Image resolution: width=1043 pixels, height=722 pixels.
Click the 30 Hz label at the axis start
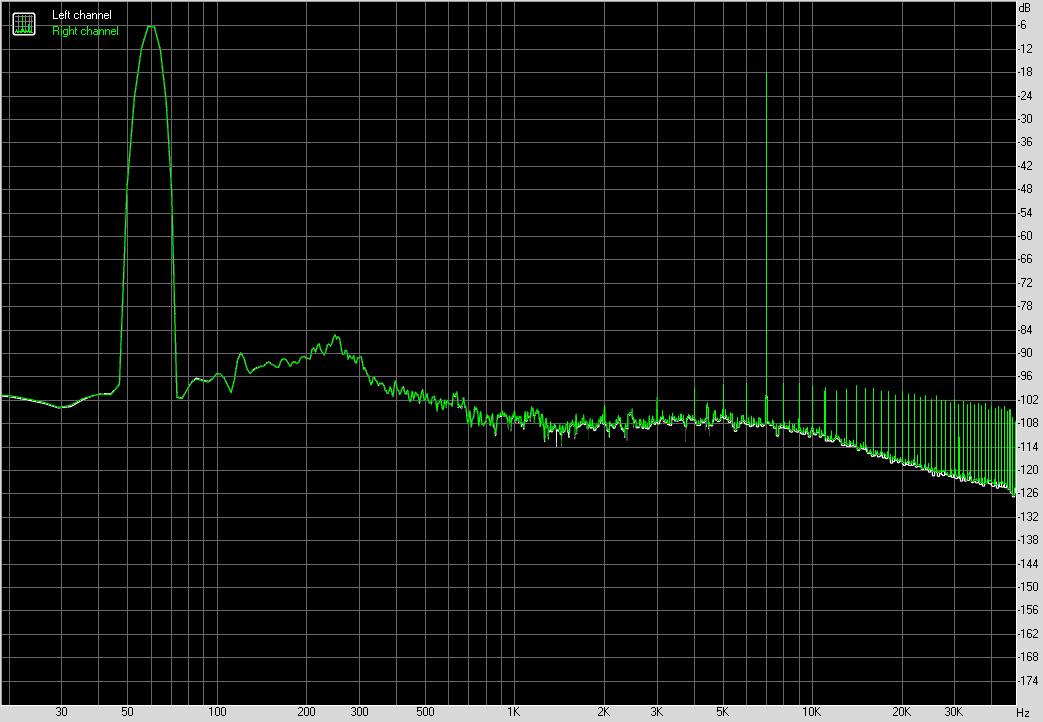pos(62,712)
